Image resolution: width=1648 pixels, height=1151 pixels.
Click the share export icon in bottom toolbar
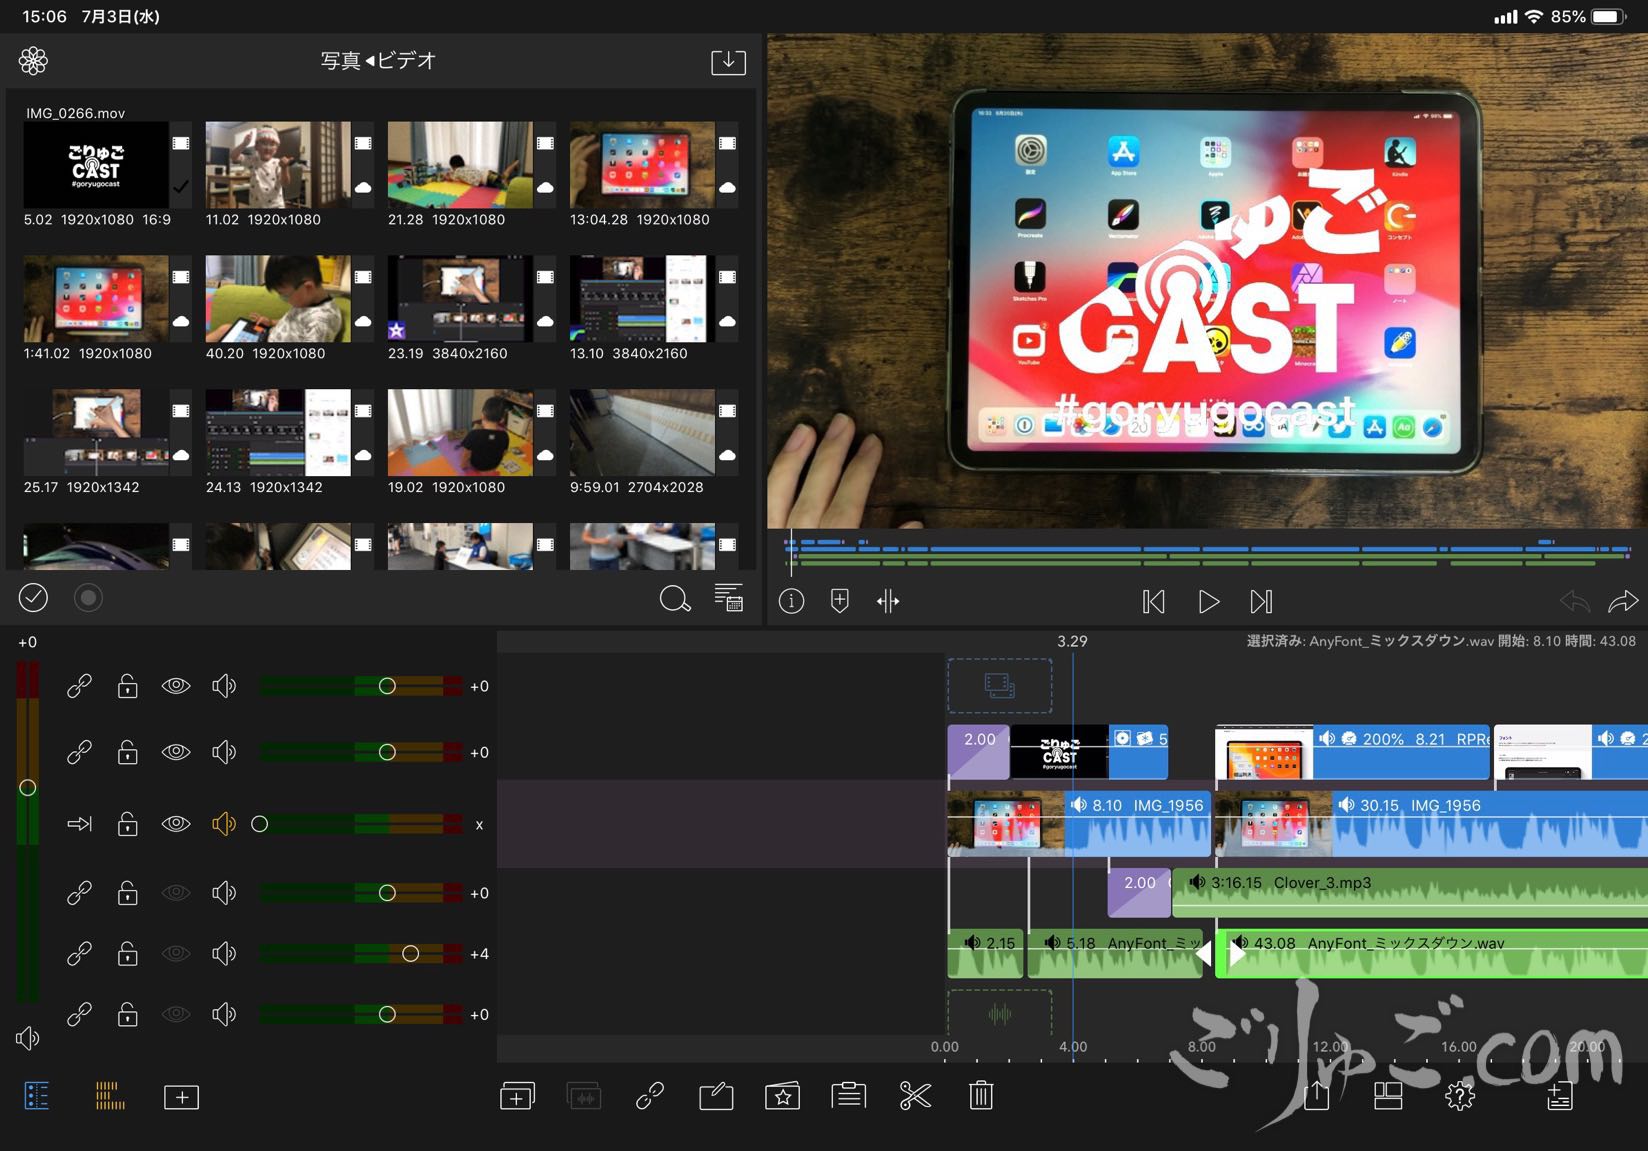1316,1096
